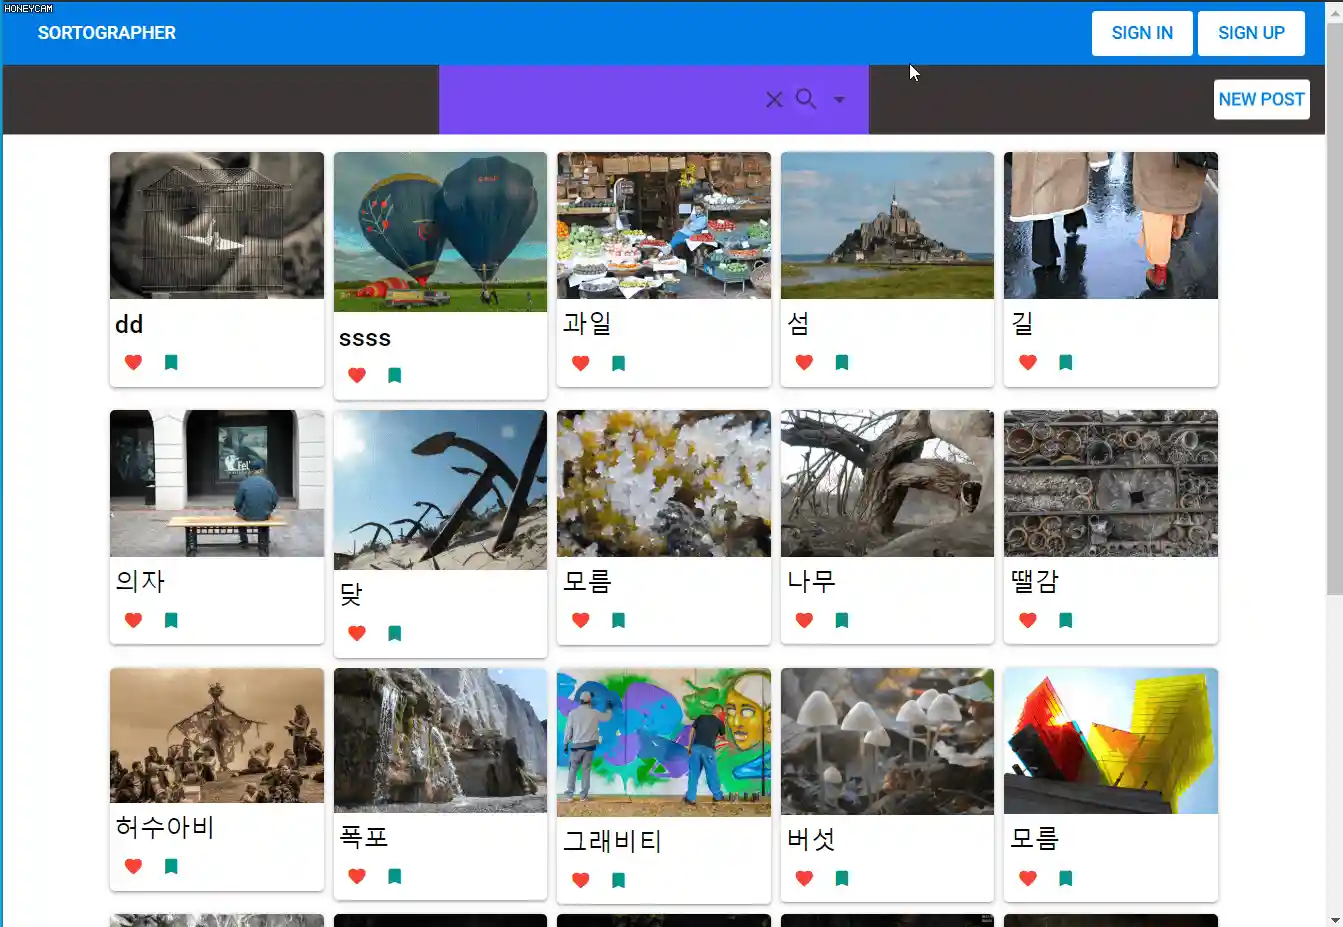Save the 나무 post with bookmark icon
This screenshot has width=1343, height=927.
coord(842,621)
